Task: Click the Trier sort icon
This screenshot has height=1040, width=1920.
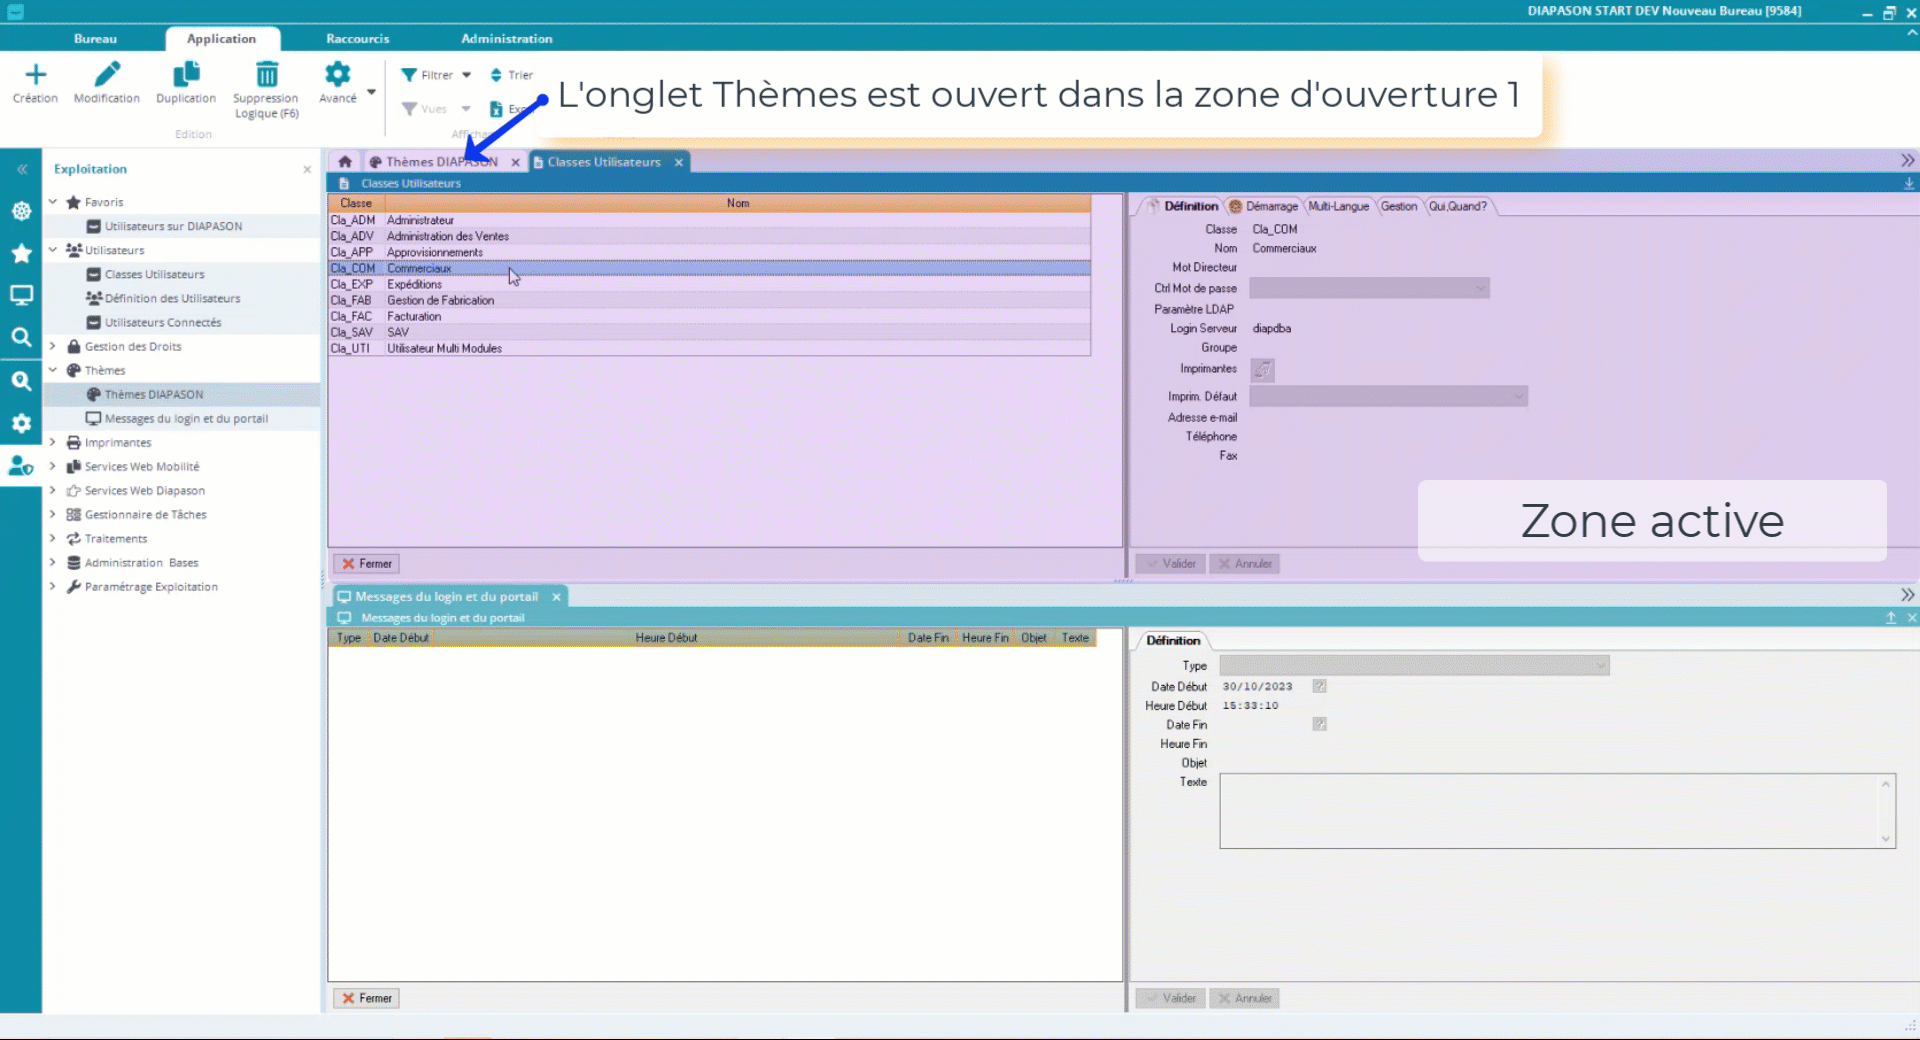Action: 498,74
